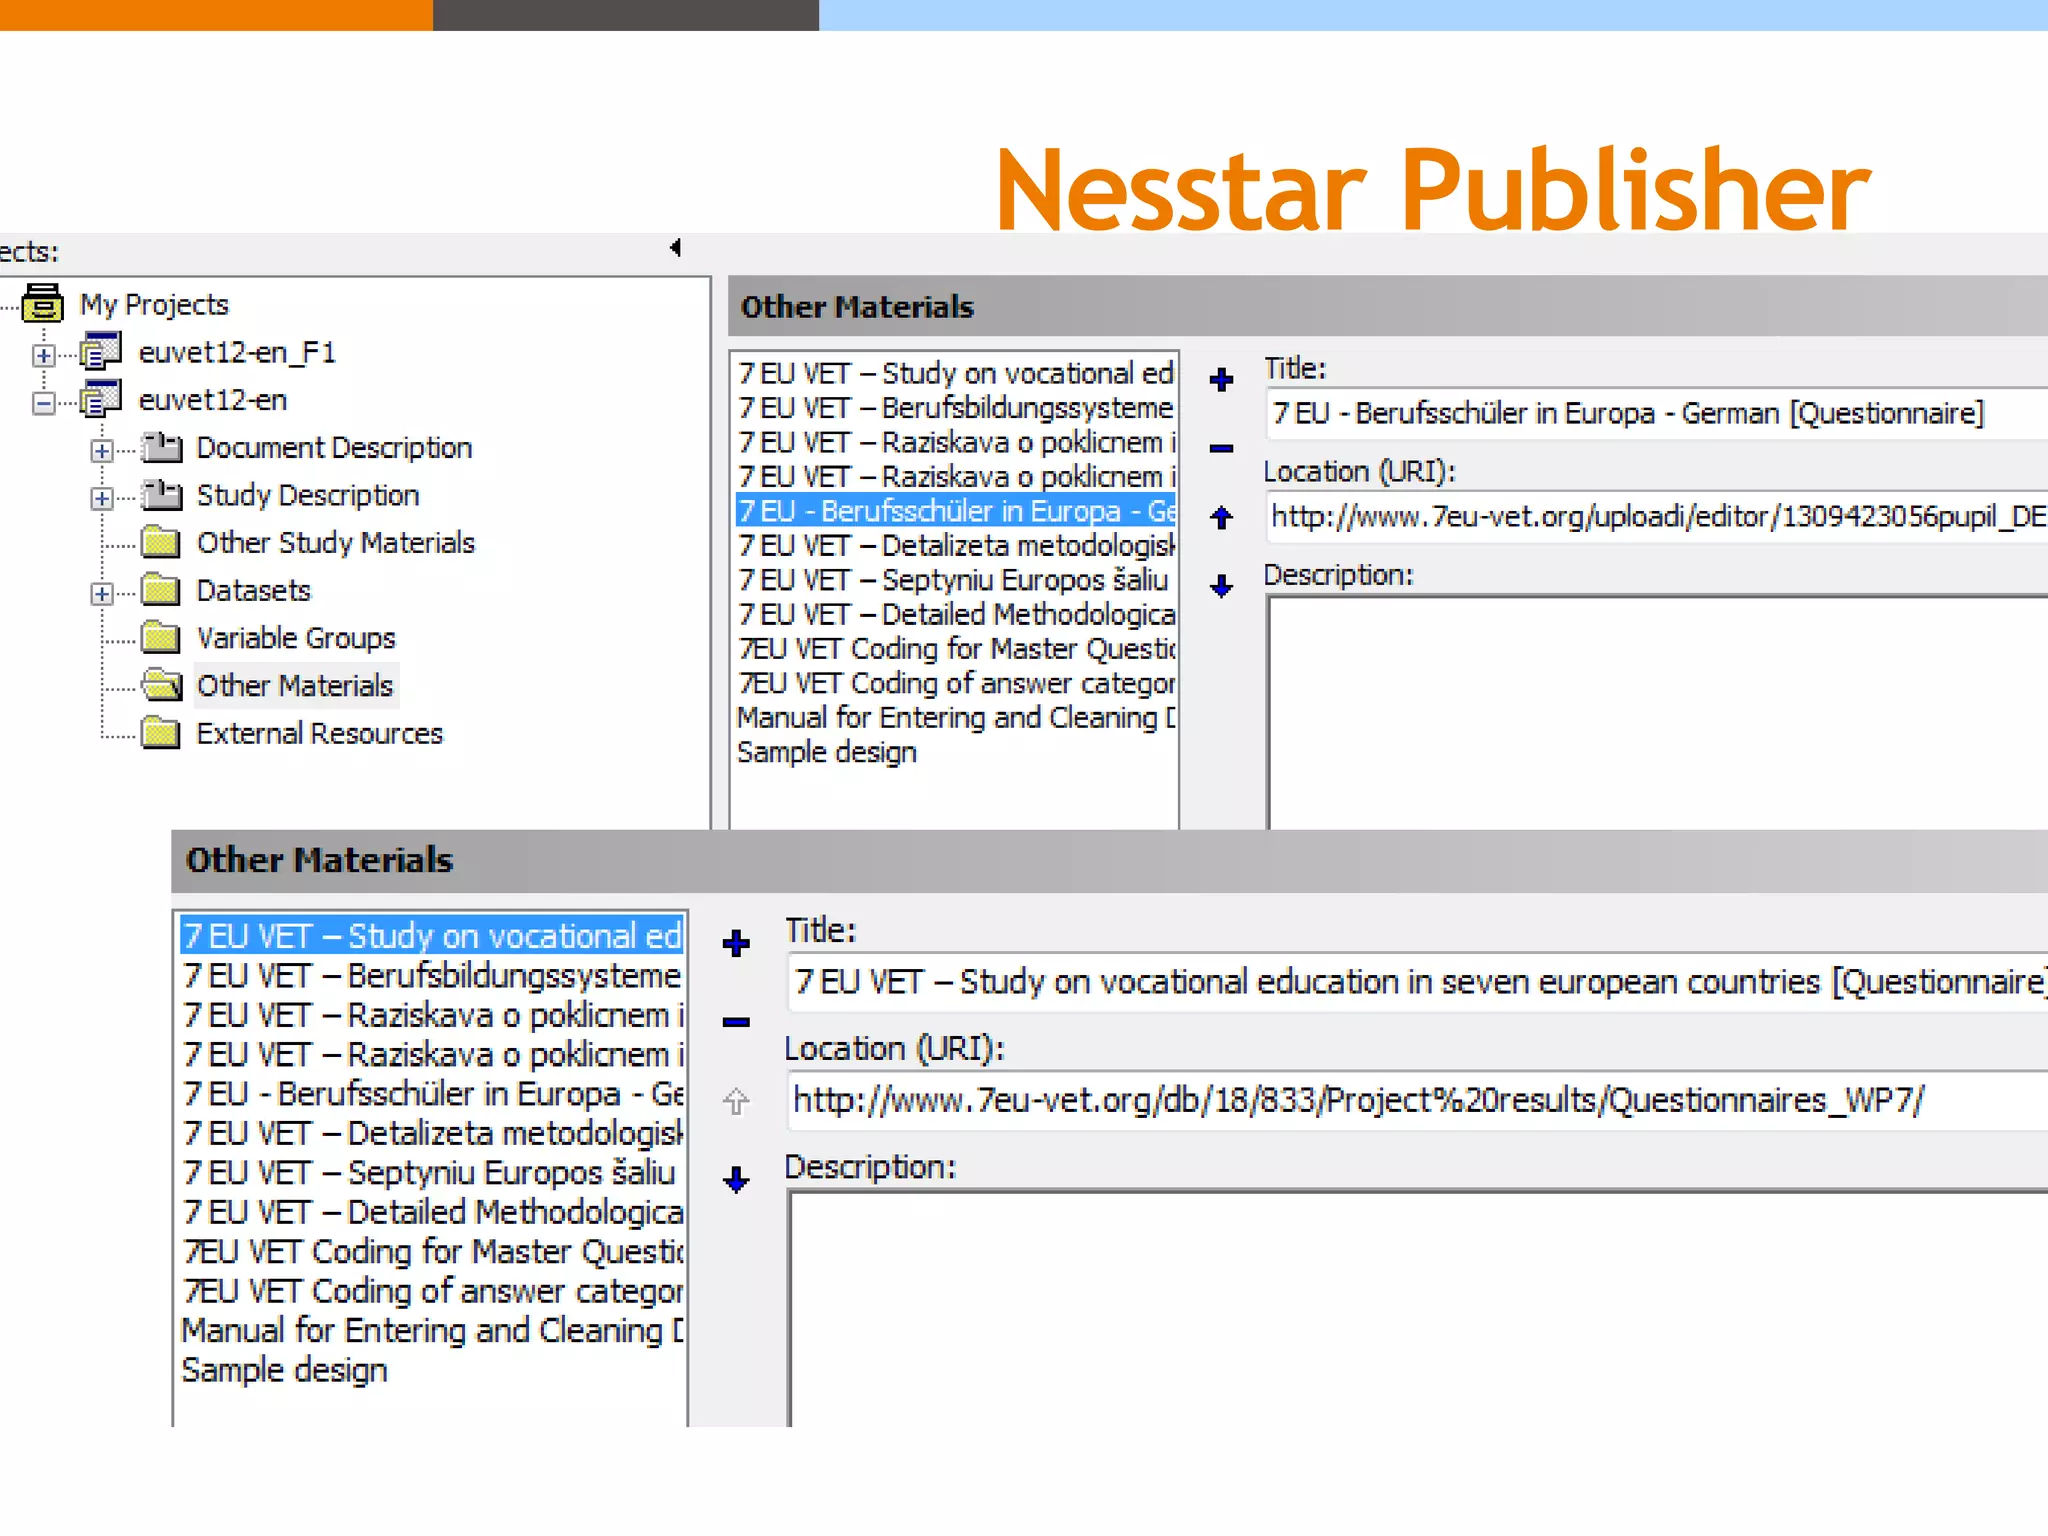2048x1536 pixels.
Task: Open the Document Description section
Action: click(334, 447)
